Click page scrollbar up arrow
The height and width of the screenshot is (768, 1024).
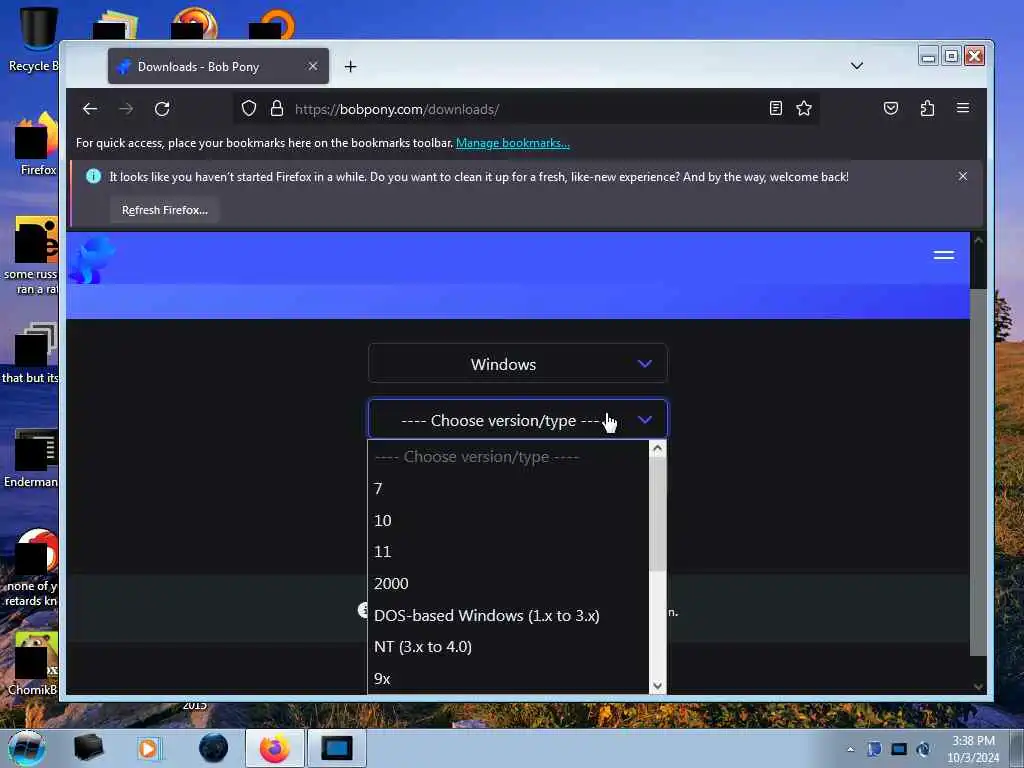tap(978, 240)
